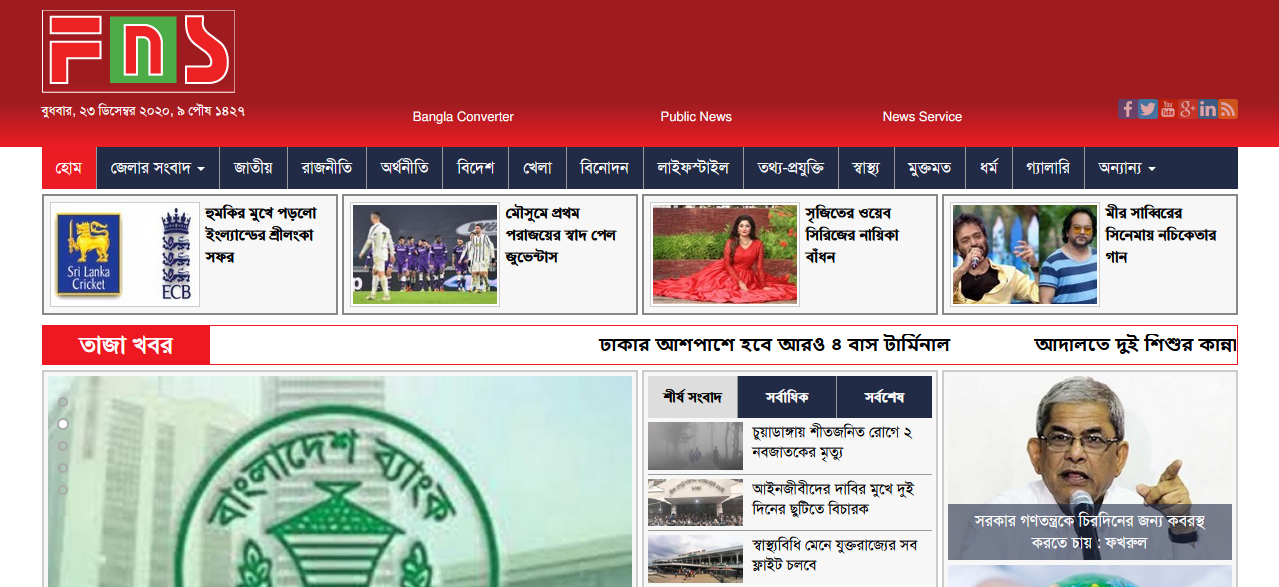Open the Facebook social icon
This screenshot has height=587, width=1279.
click(x=1127, y=109)
